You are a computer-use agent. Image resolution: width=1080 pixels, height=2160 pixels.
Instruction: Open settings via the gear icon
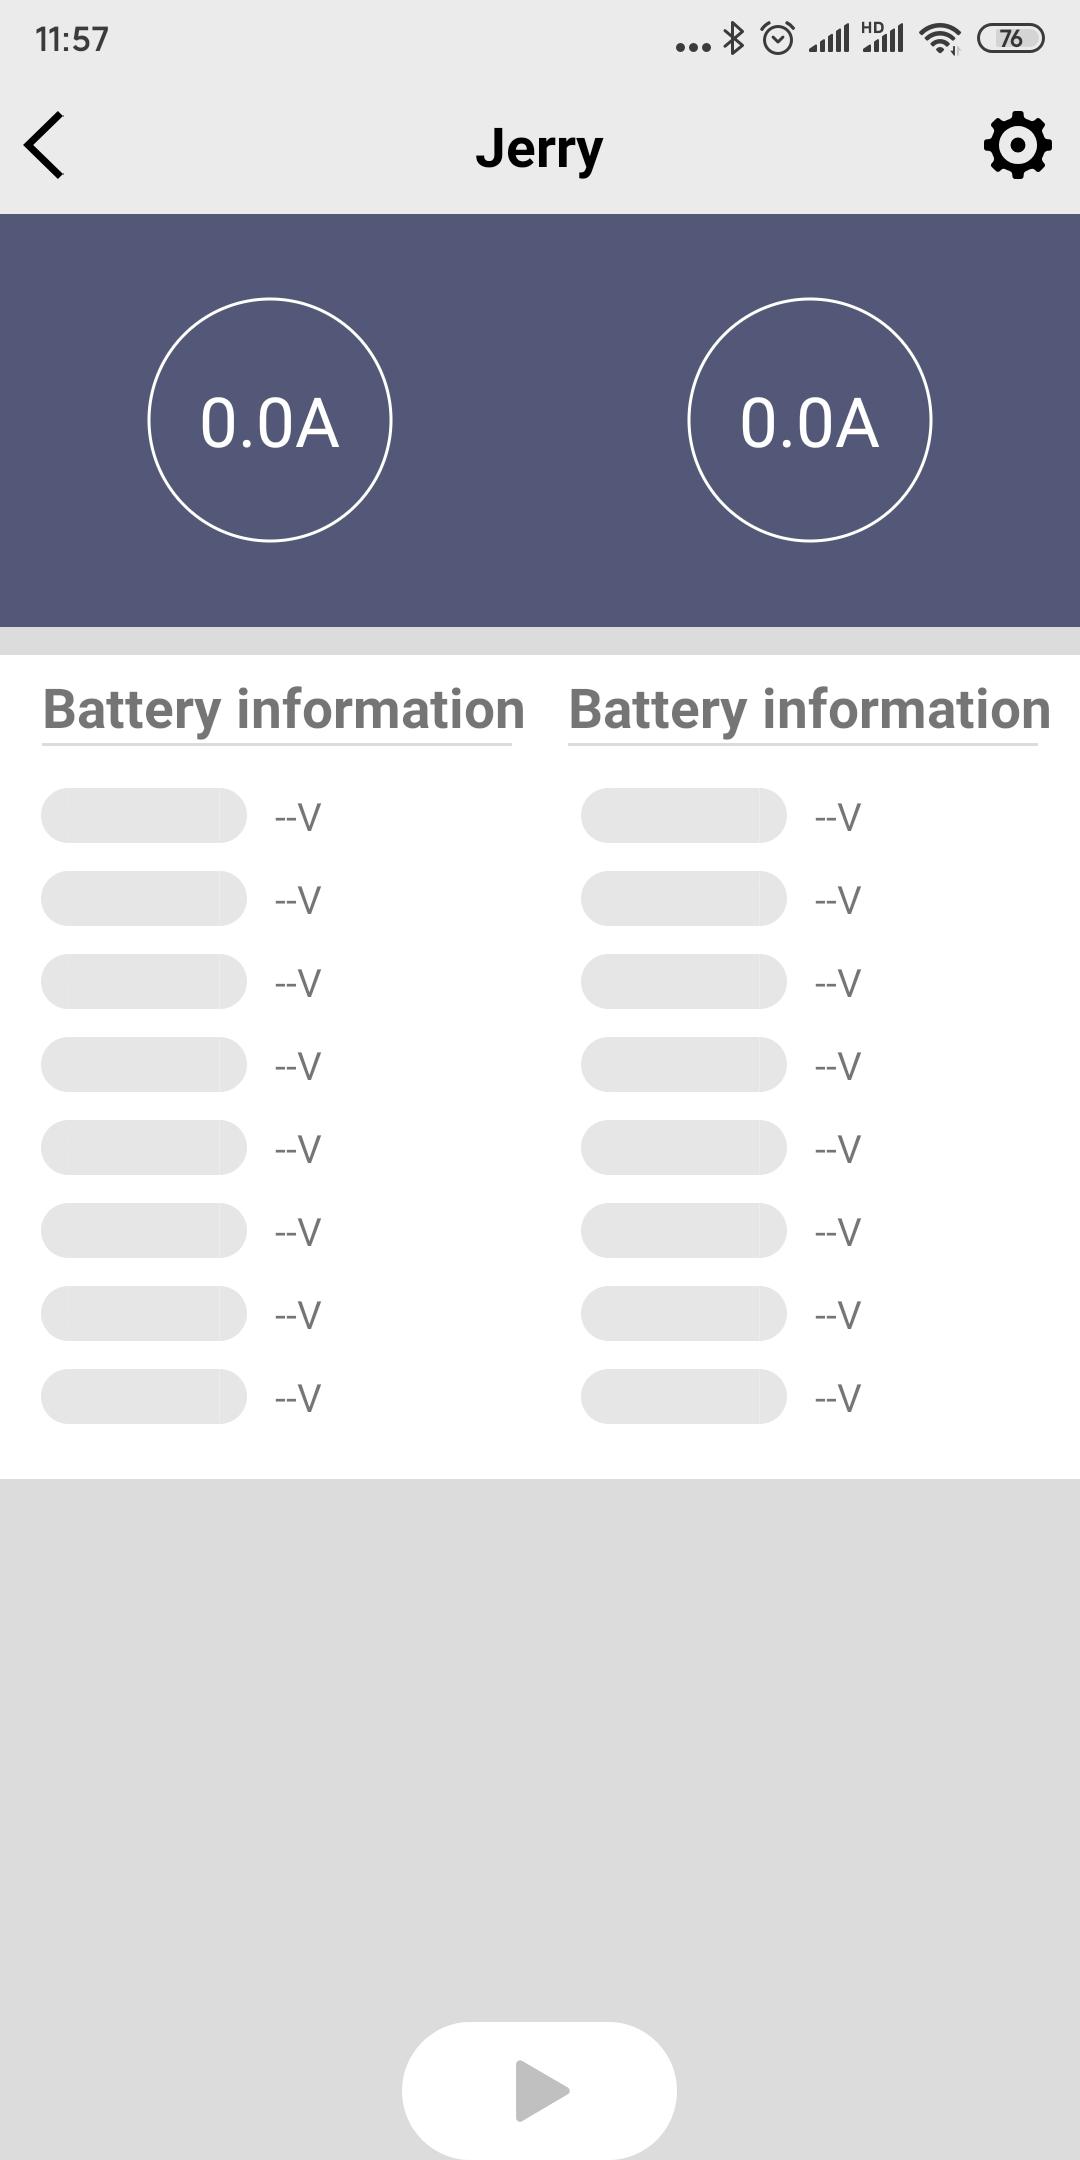(1017, 146)
